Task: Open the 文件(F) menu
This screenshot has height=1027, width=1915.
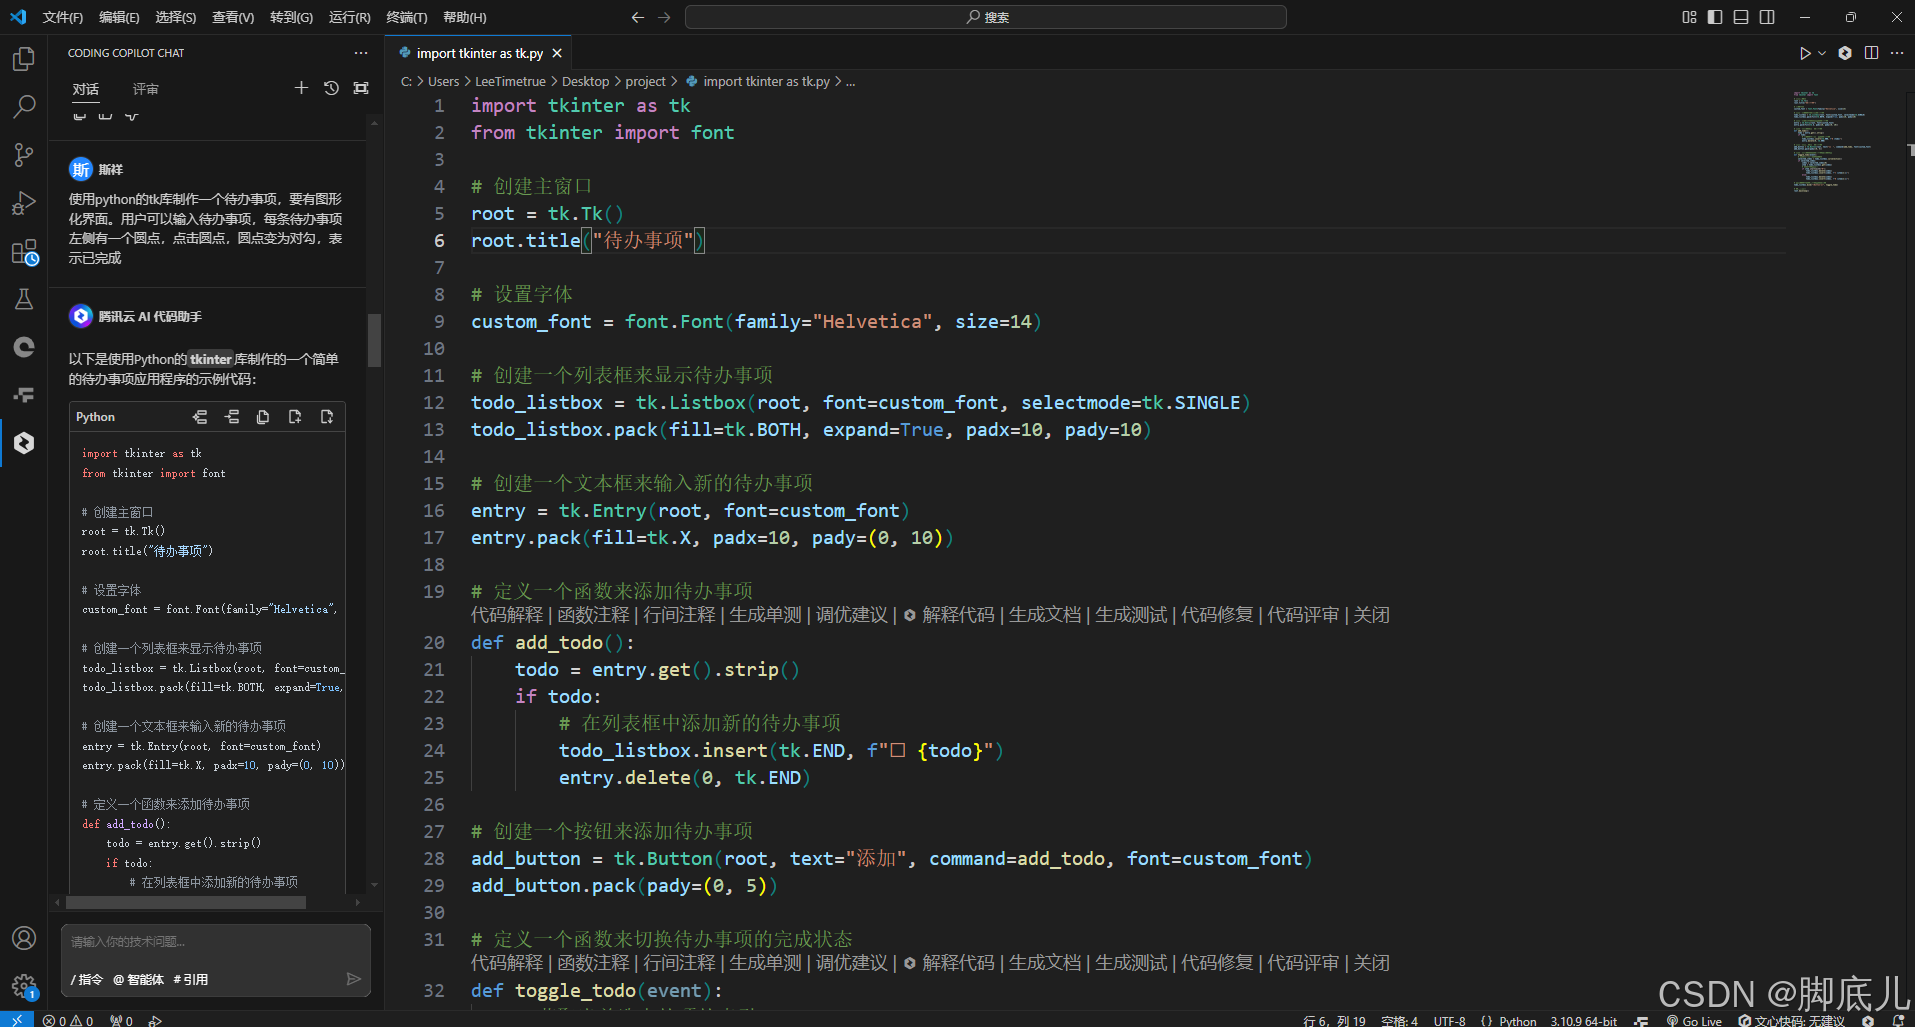Action: (63, 17)
